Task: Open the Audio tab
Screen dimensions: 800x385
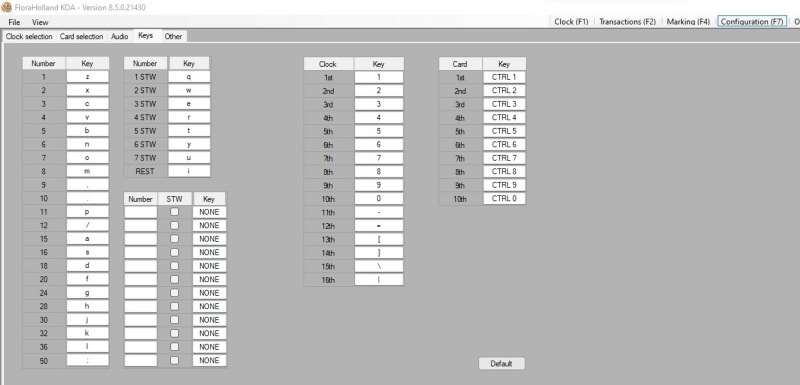Action: [x=120, y=36]
